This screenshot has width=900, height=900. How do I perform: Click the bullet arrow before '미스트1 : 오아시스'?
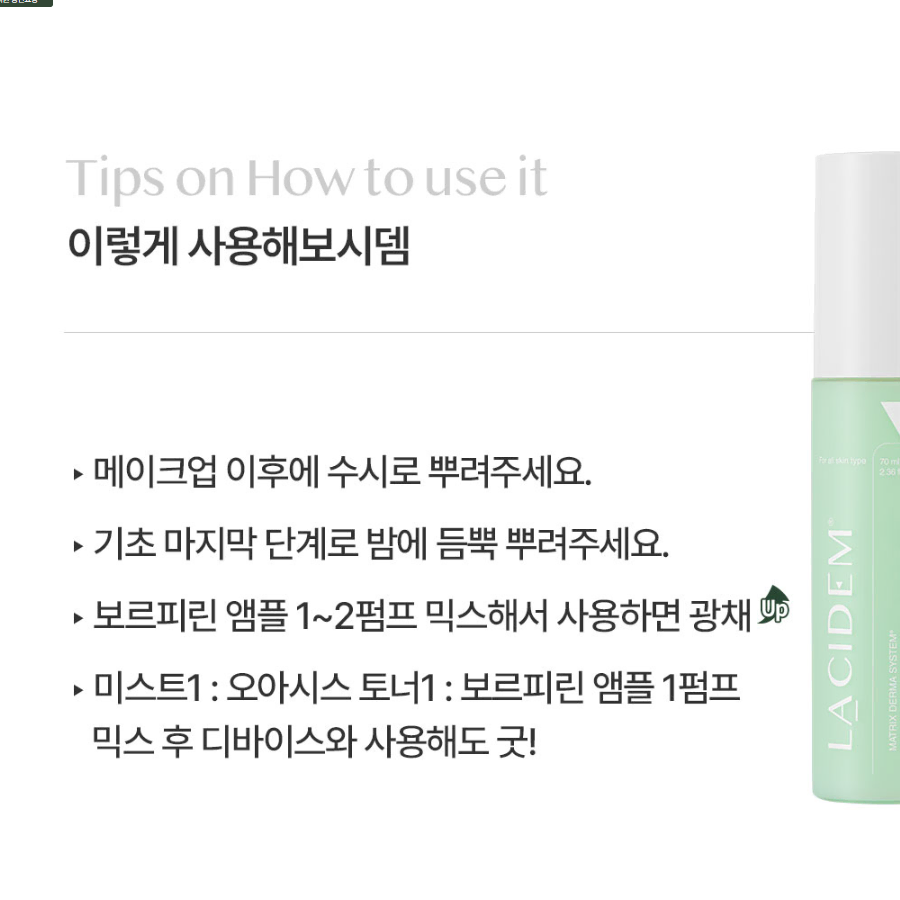point(79,690)
